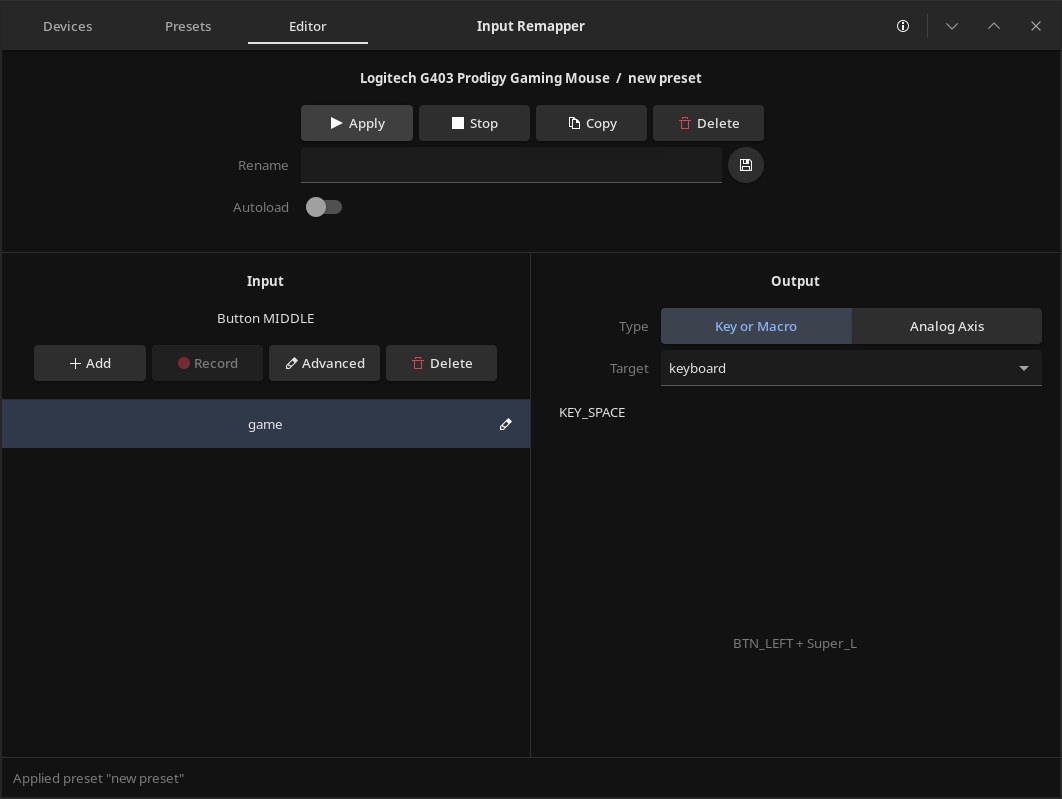Select Key or Macro output type
The width and height of the screenshot is (1062, 799).
756,326
